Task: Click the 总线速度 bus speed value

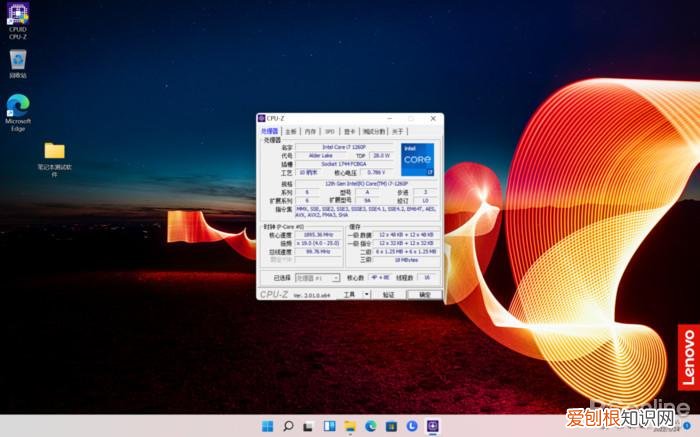Action: coord(319,252)
